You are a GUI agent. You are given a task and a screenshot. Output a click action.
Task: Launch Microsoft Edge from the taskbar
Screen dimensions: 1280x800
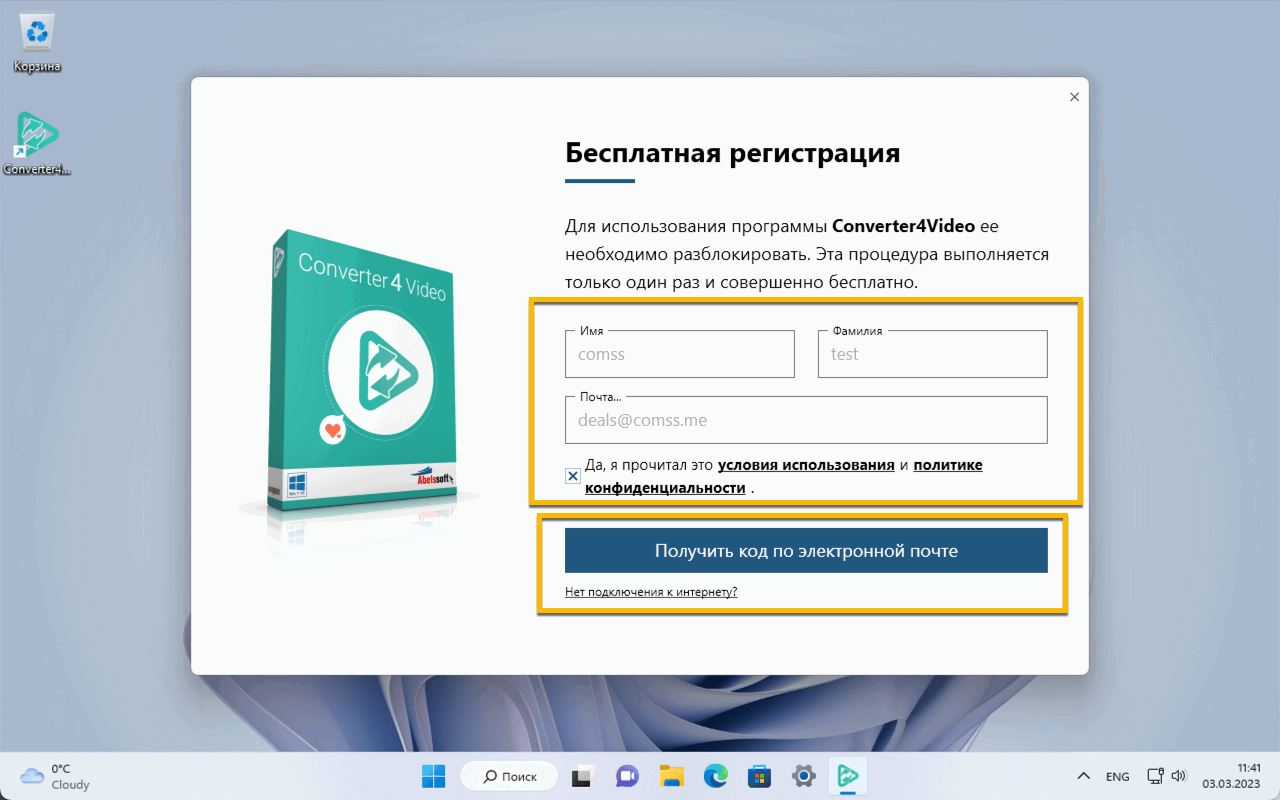[716, 775]
